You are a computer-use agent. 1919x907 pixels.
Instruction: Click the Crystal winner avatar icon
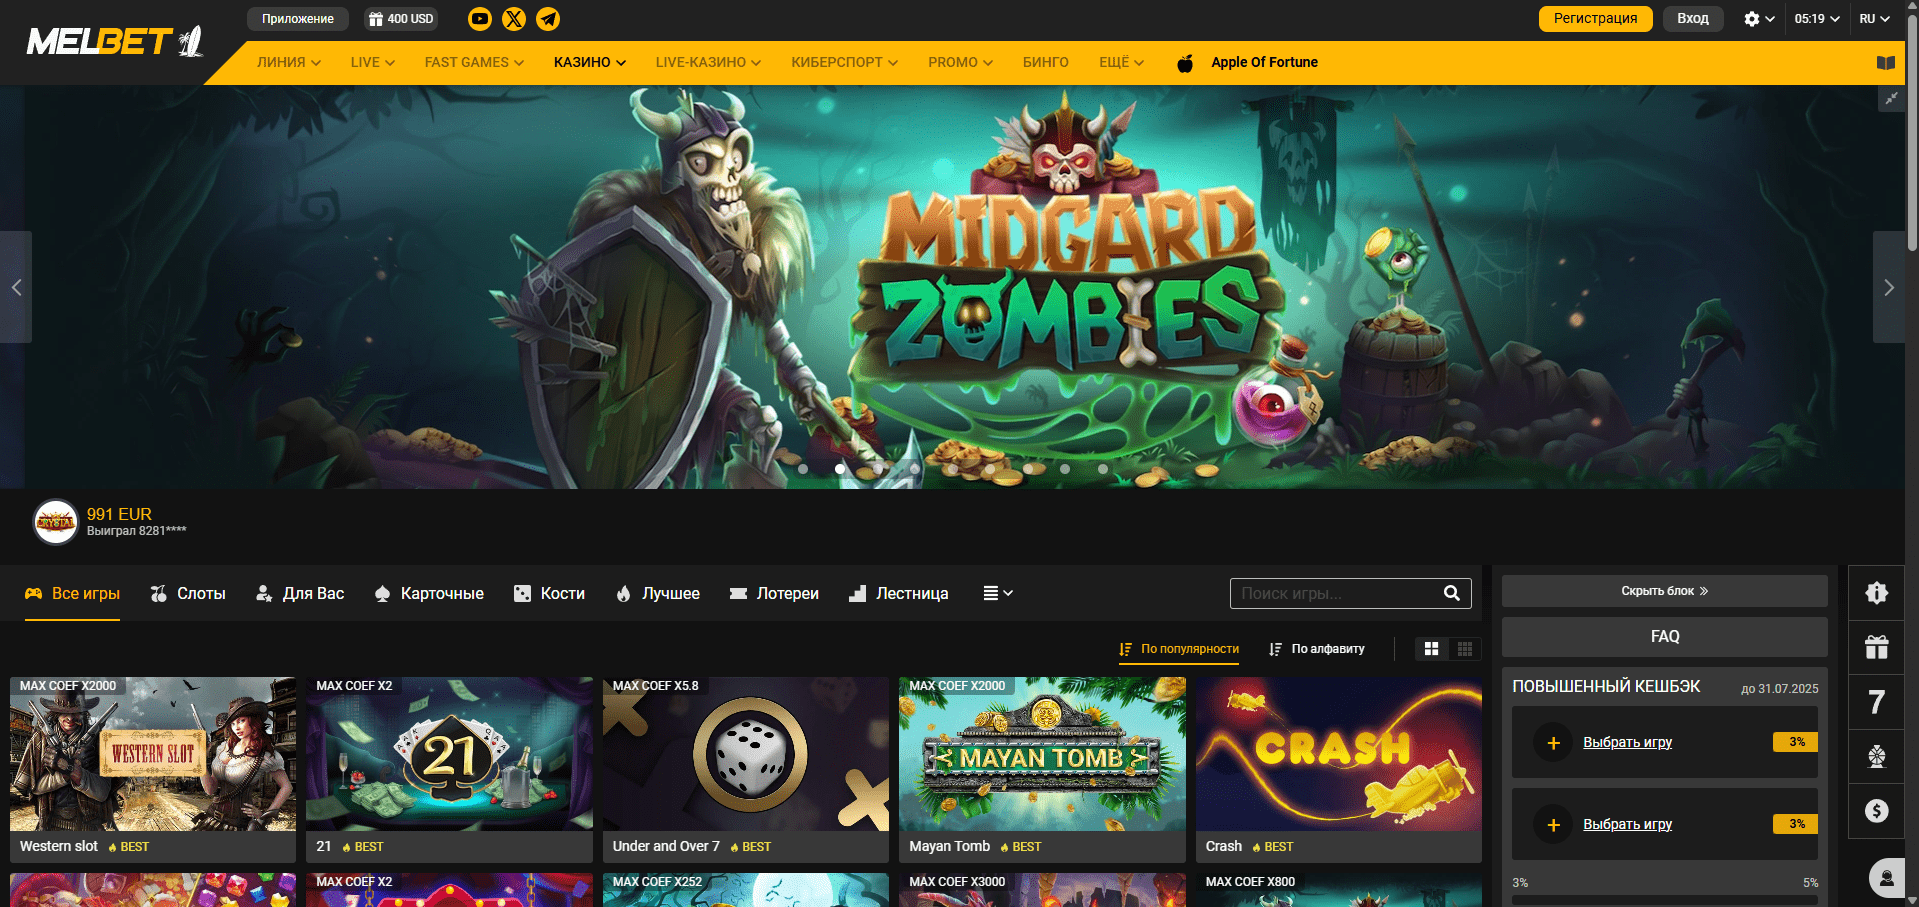coord(56,522)
